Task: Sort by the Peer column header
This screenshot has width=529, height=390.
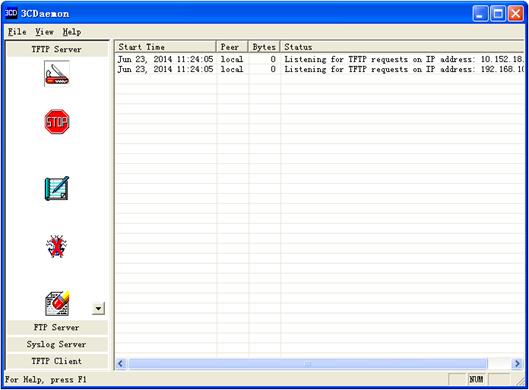Action: coord(232,47)
